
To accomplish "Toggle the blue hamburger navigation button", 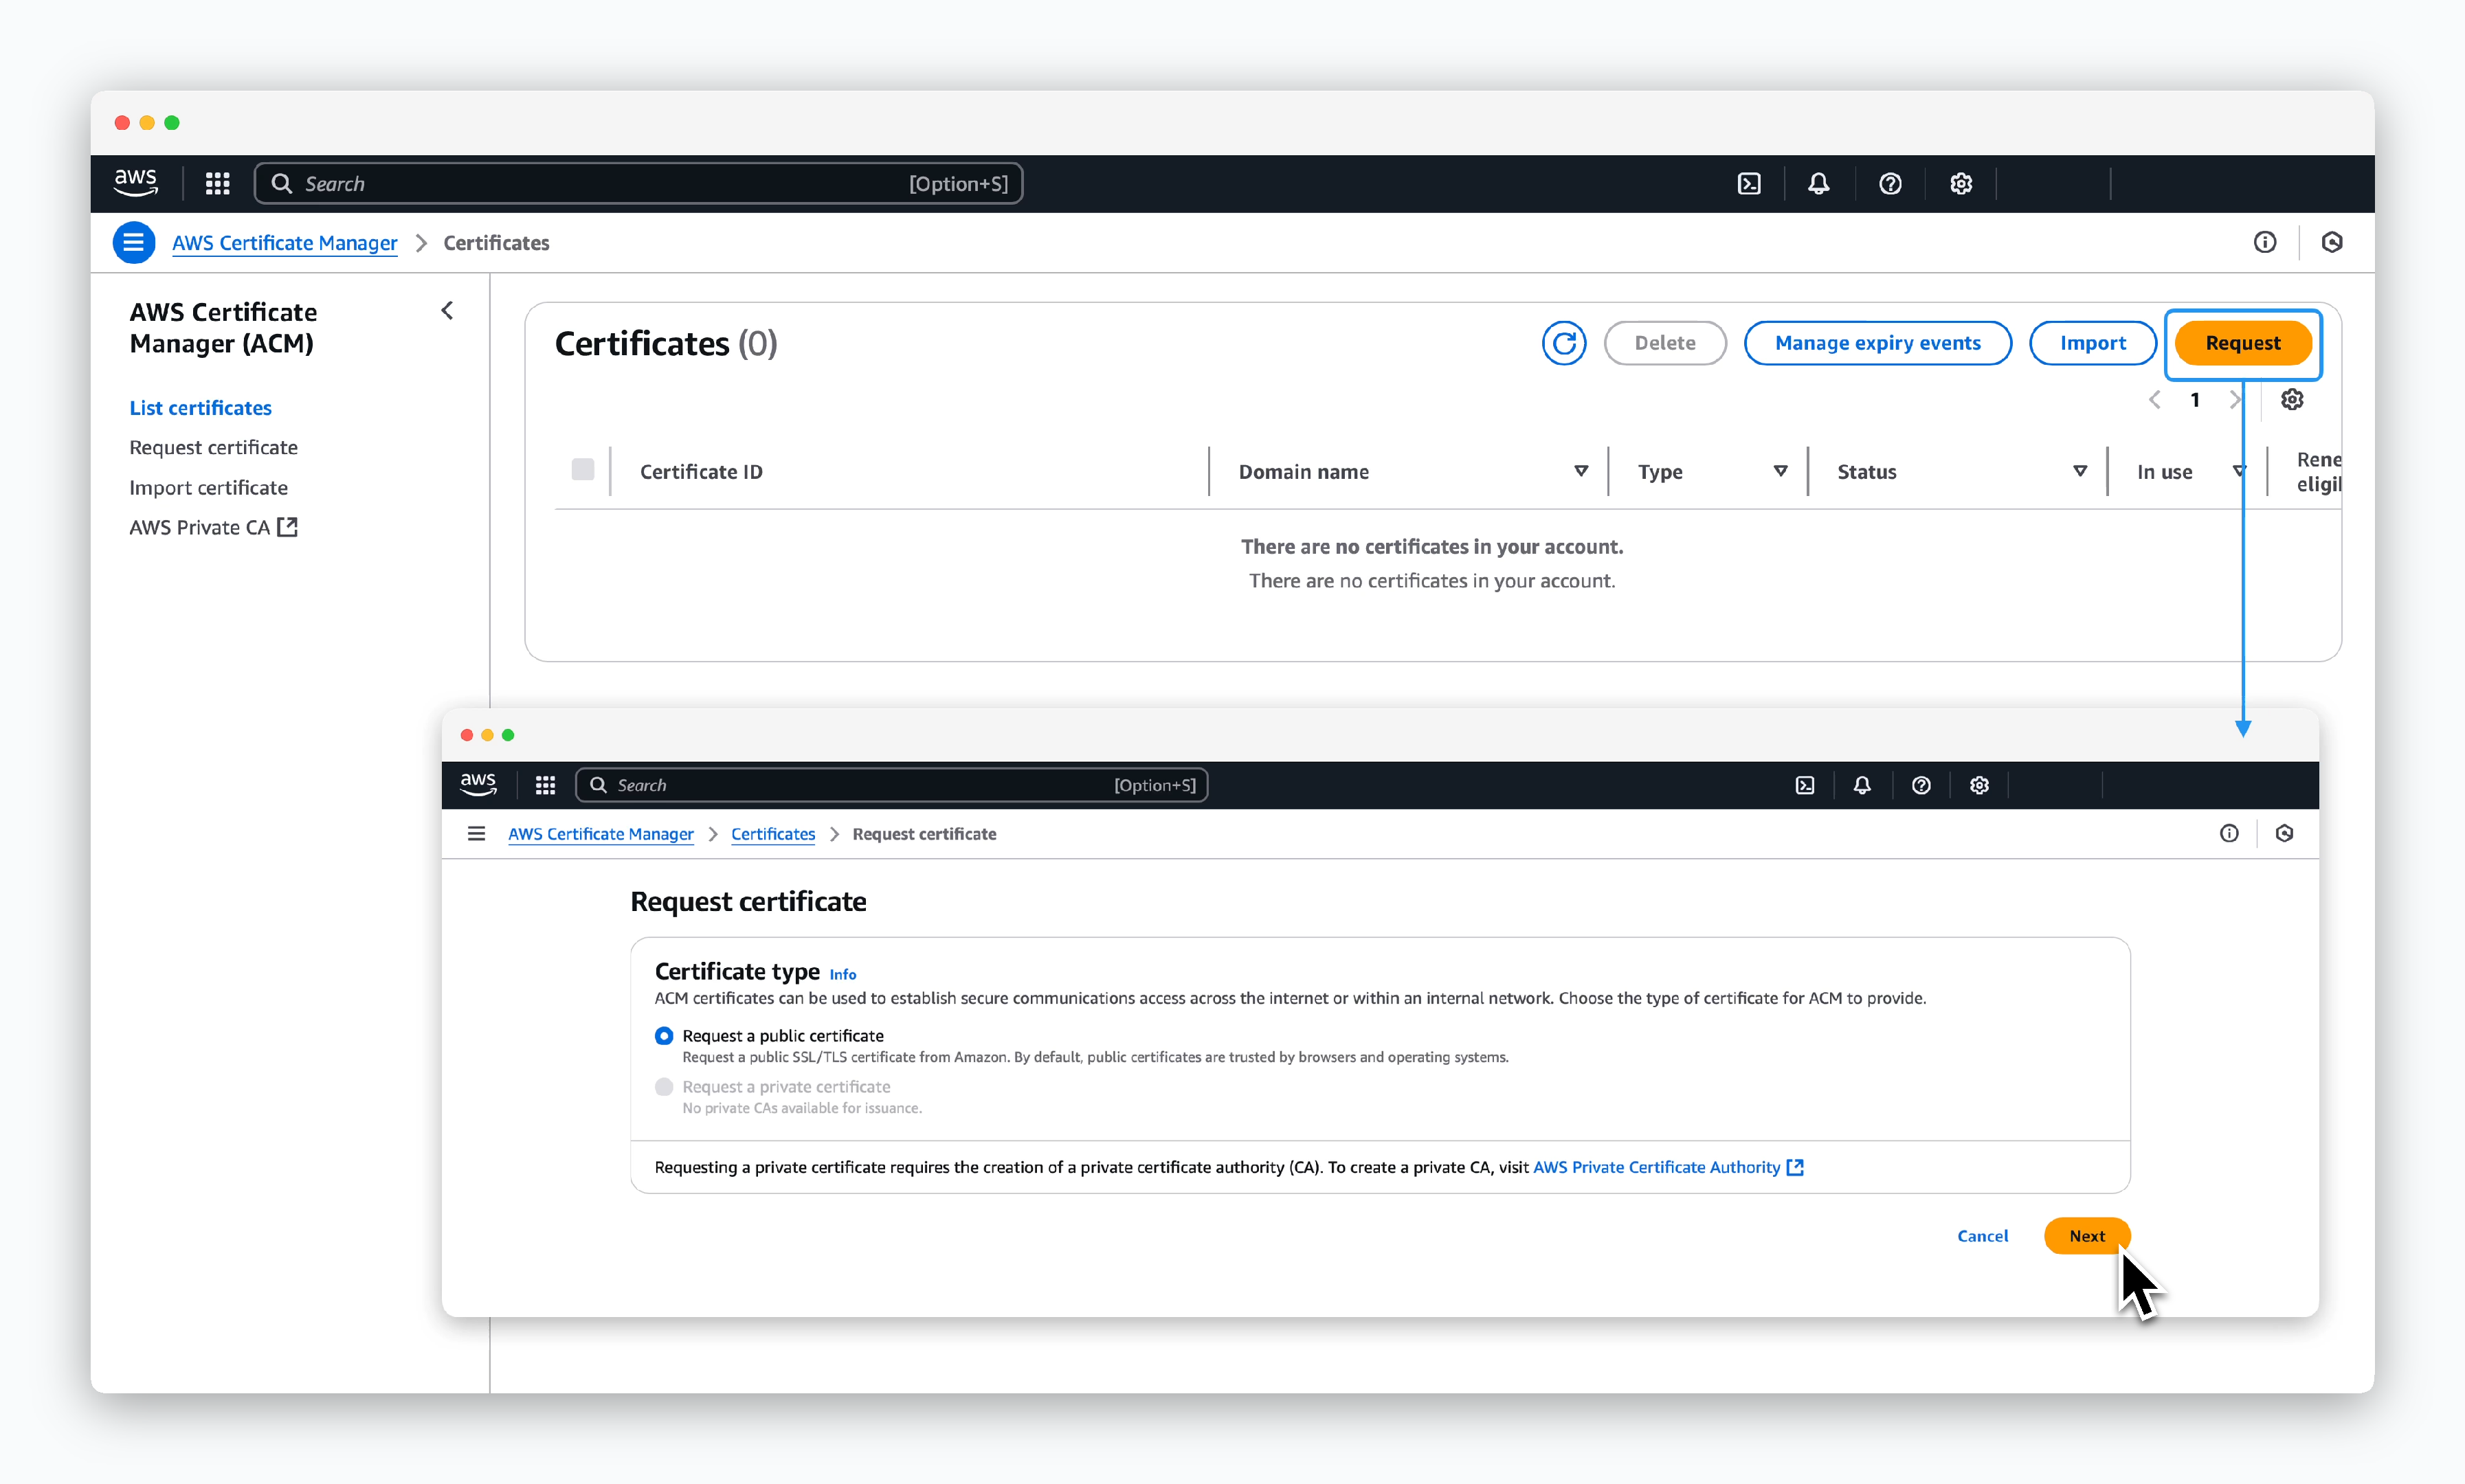I will (133, 242).
